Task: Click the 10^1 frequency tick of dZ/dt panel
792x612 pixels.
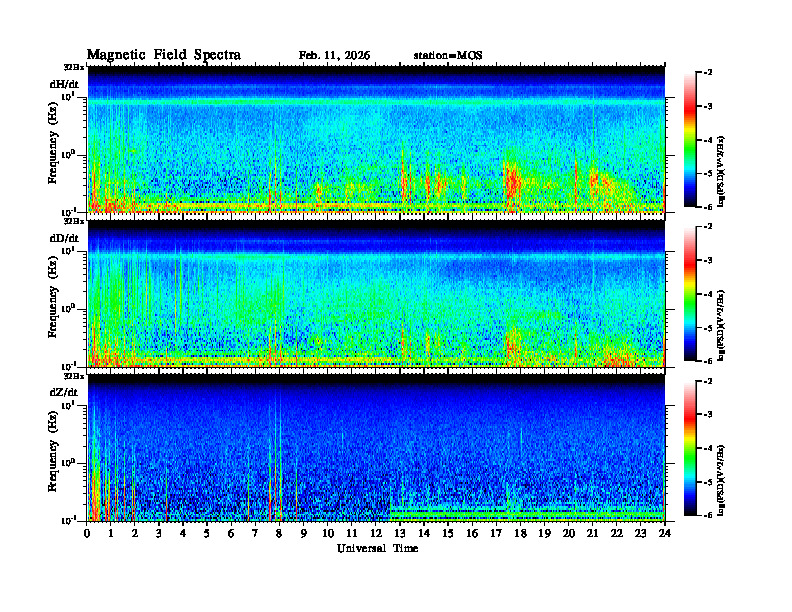Action: 69,404
